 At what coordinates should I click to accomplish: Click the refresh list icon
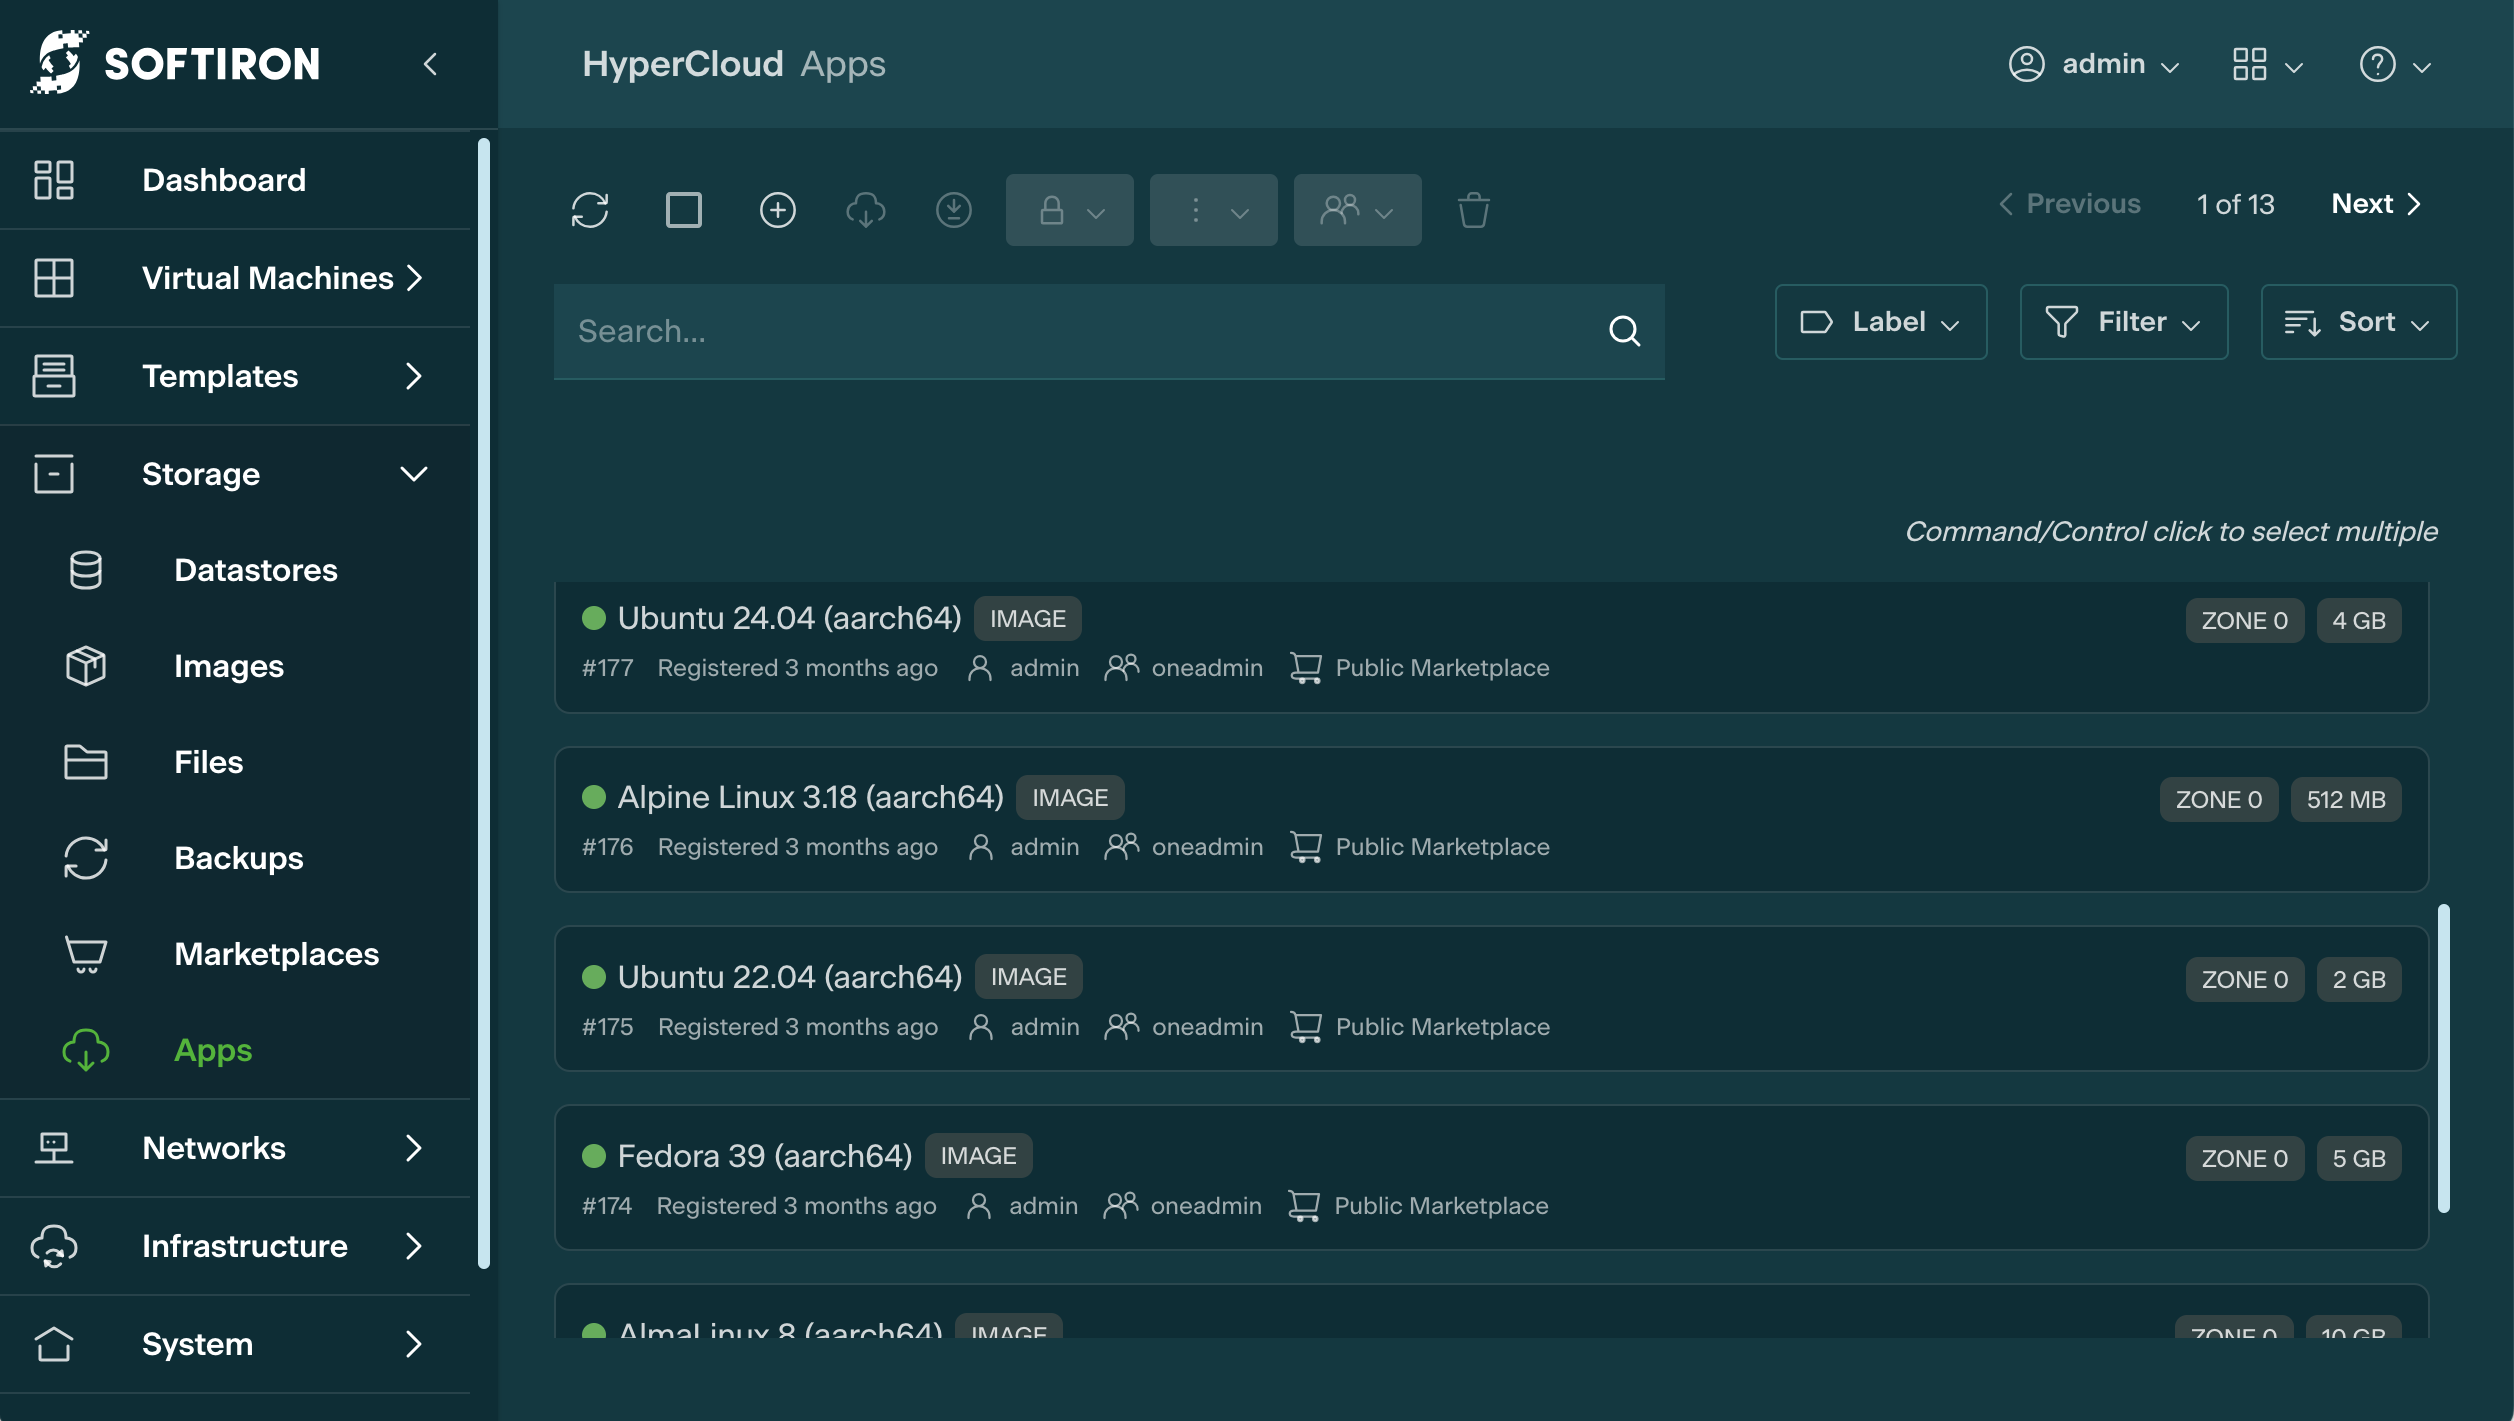click(590, 210)
